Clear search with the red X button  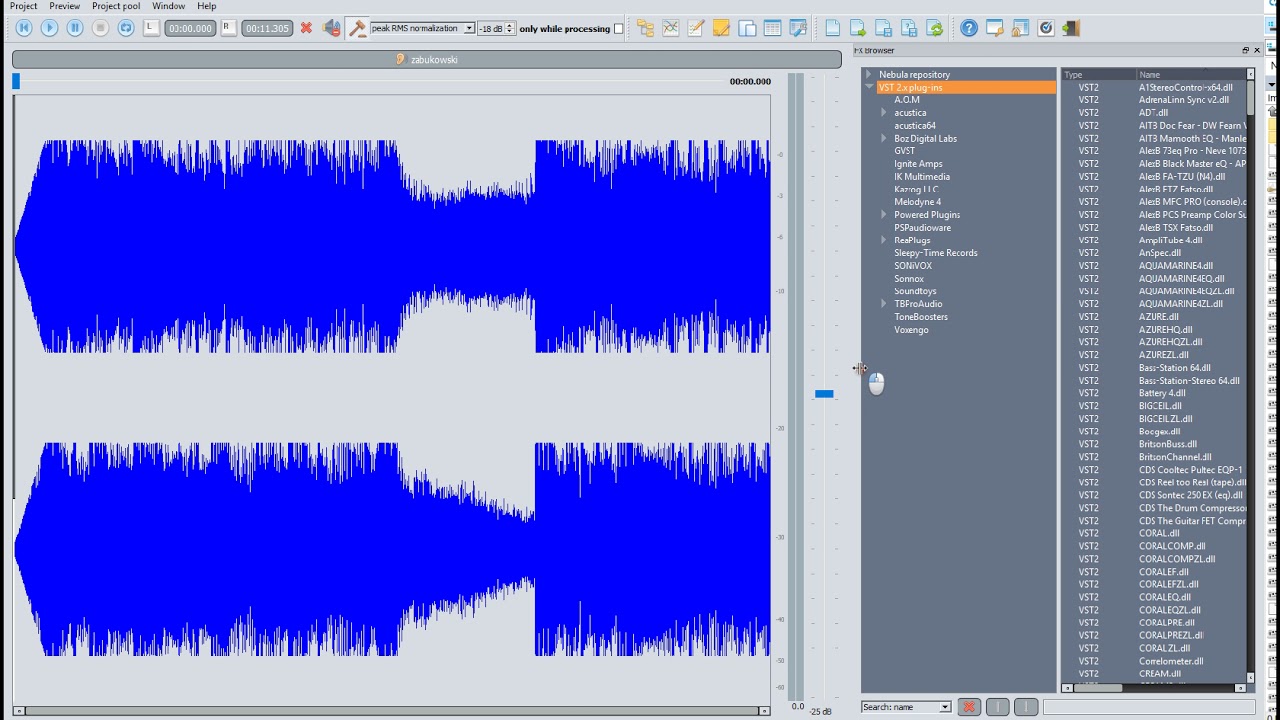click(x=968, y=707)
